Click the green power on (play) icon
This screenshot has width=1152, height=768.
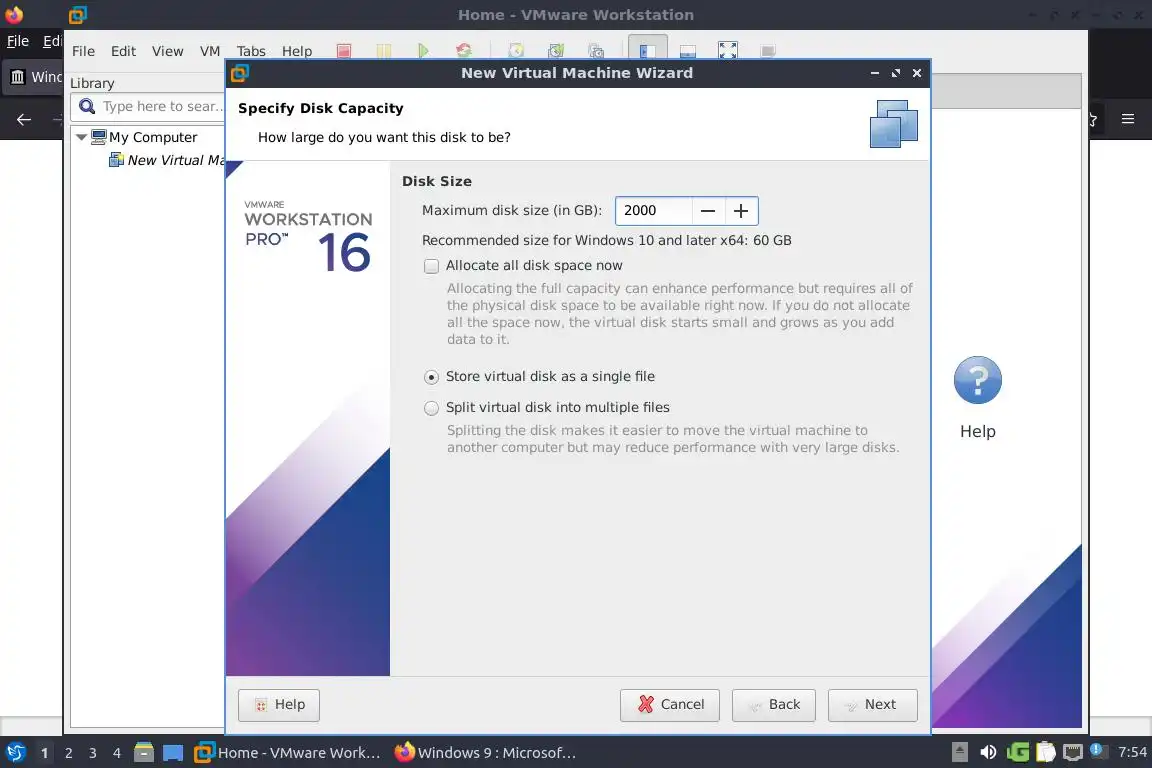point(423,51)
